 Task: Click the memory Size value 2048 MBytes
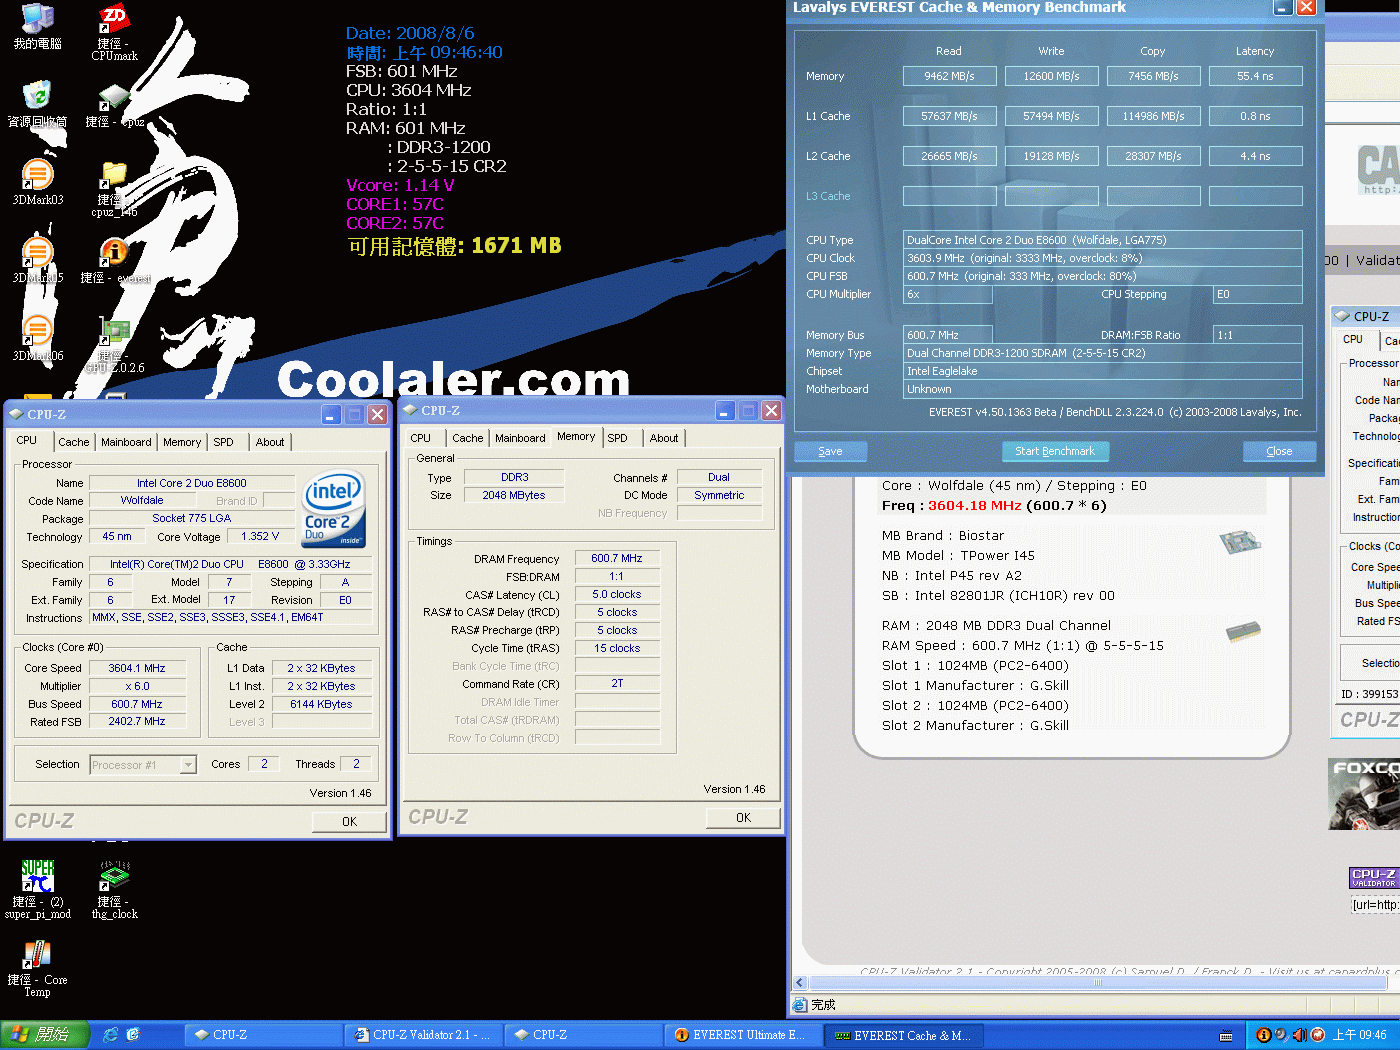514,496
